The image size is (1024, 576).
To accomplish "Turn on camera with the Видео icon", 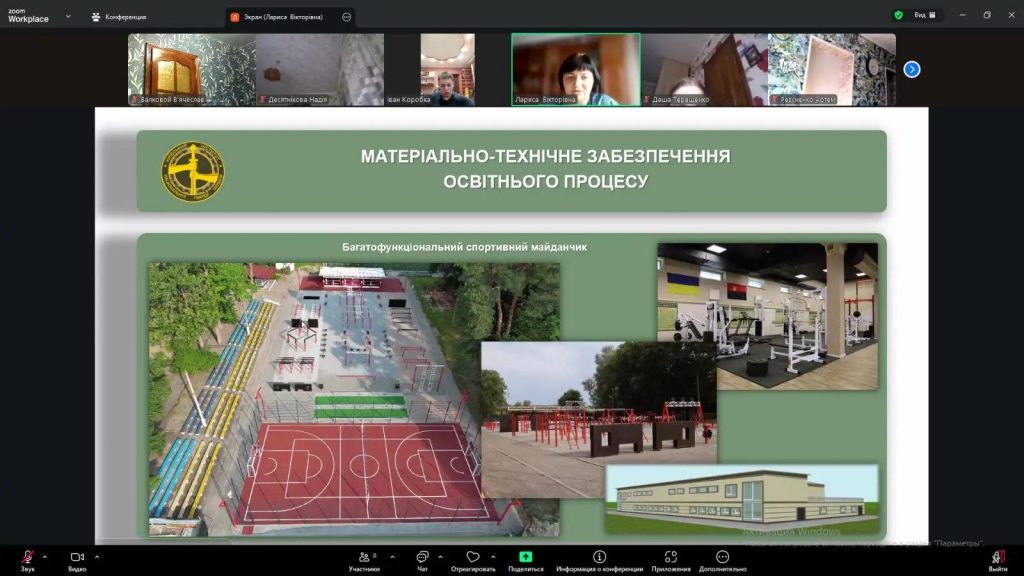I will [77, 557].
